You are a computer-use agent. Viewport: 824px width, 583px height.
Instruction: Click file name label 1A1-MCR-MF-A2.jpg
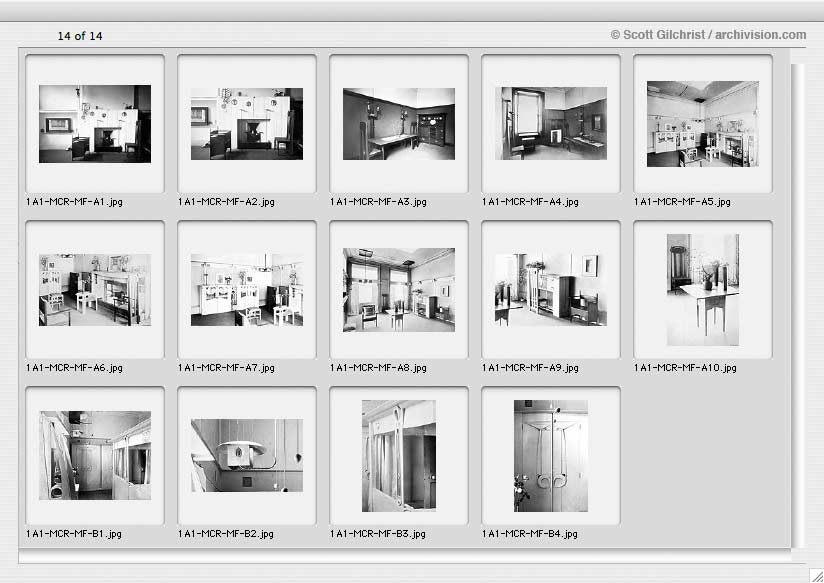[226, 202]
